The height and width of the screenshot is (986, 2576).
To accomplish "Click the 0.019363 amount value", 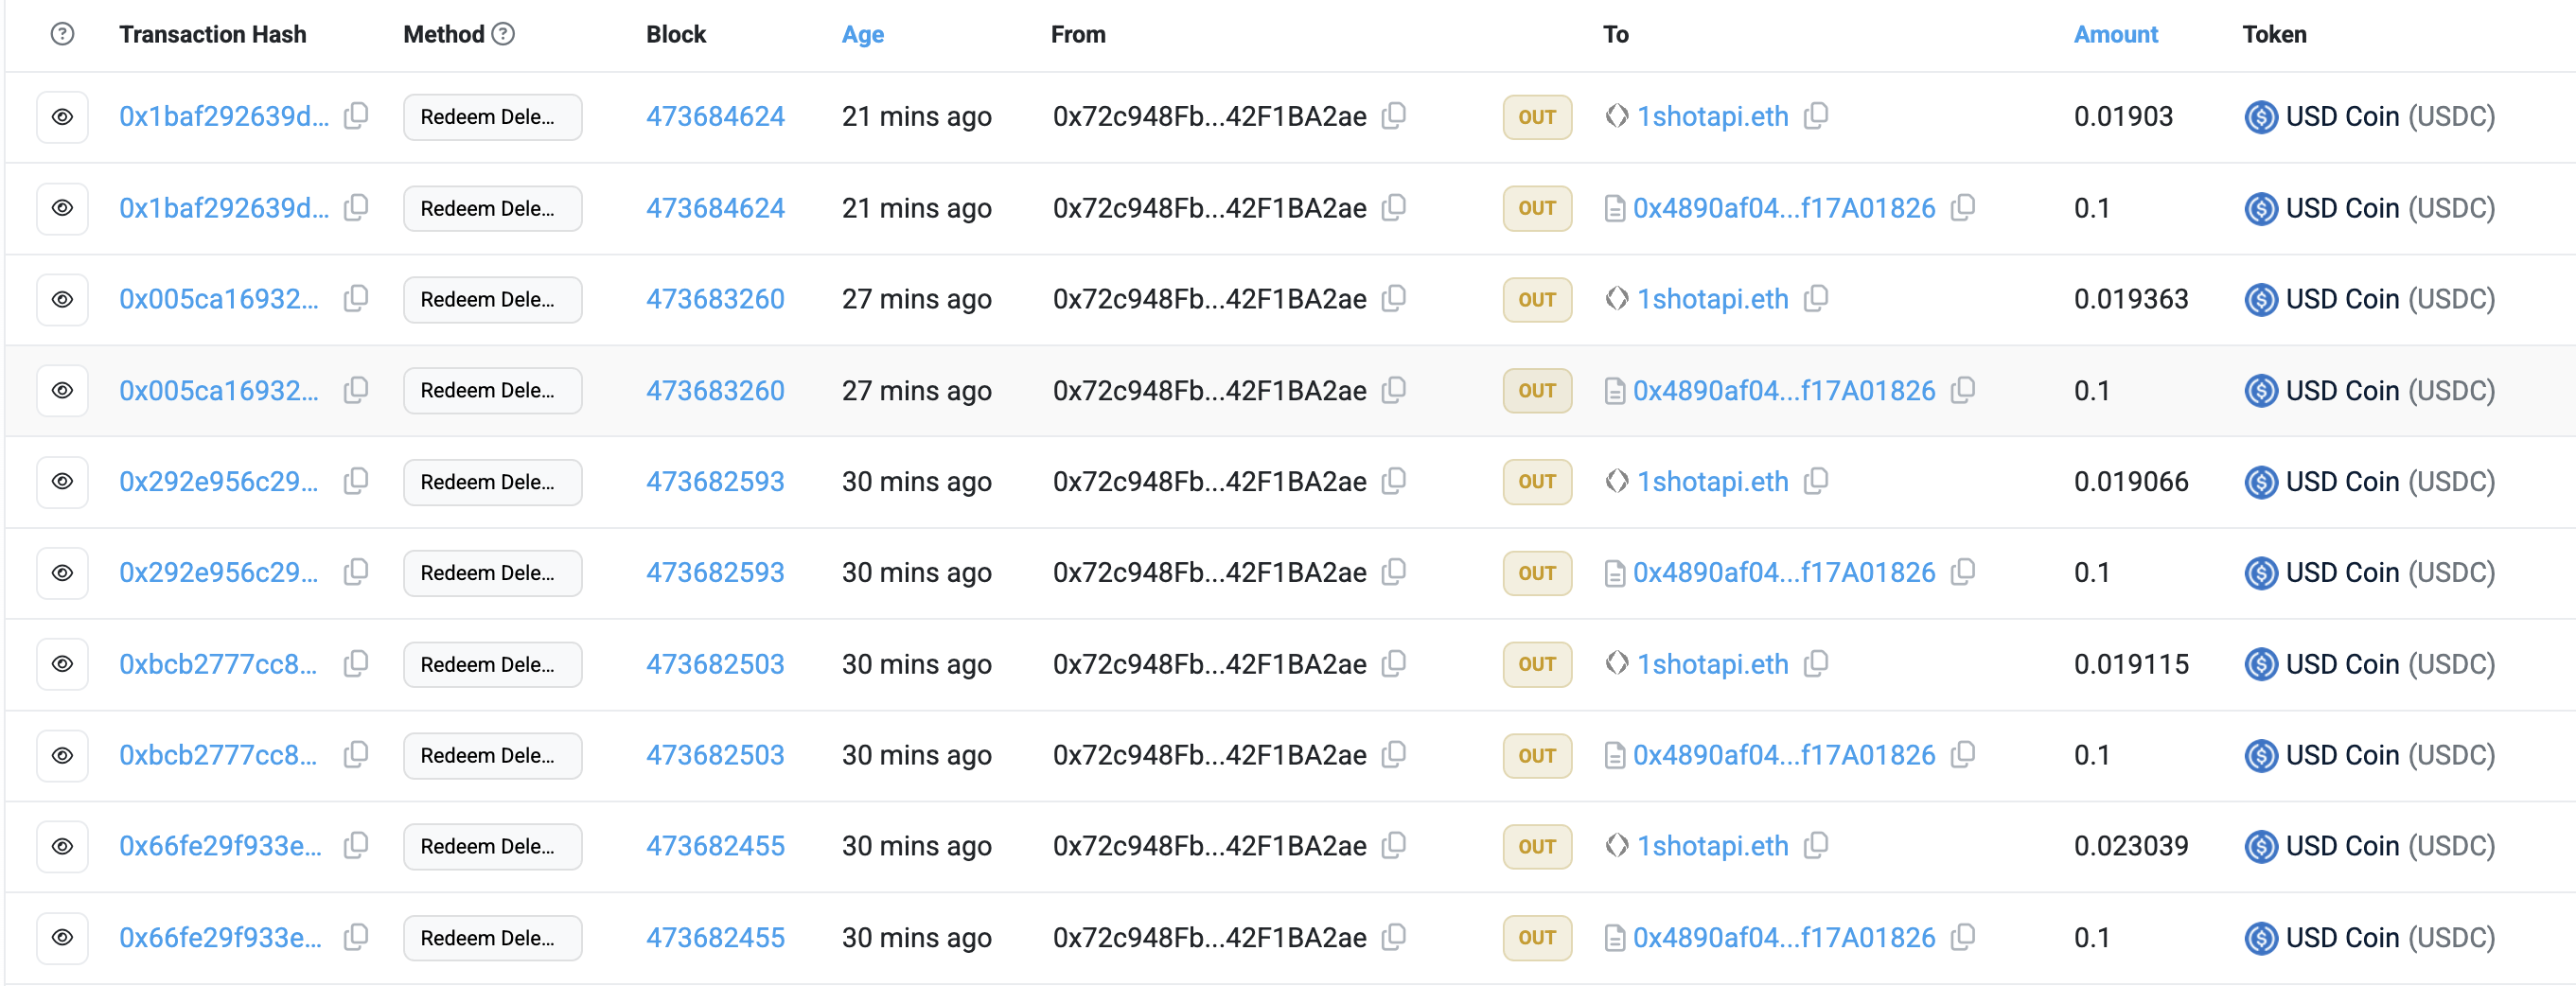I will (2131, 299).
